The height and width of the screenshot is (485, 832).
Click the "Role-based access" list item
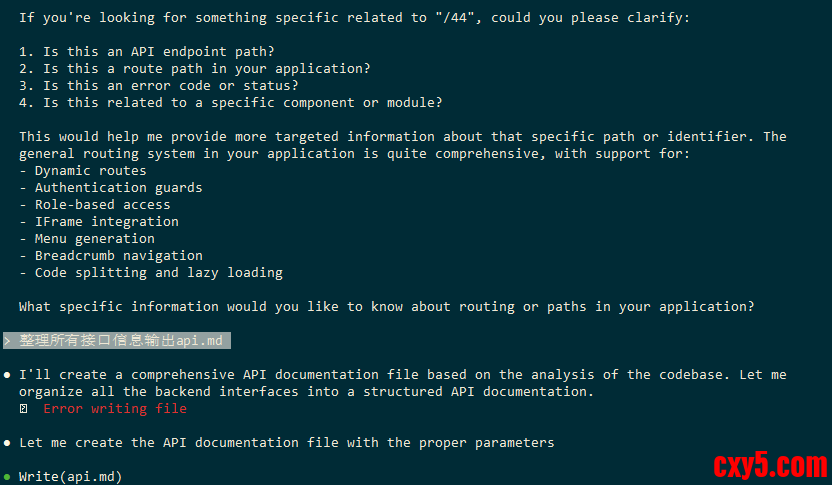click(102, 204)
